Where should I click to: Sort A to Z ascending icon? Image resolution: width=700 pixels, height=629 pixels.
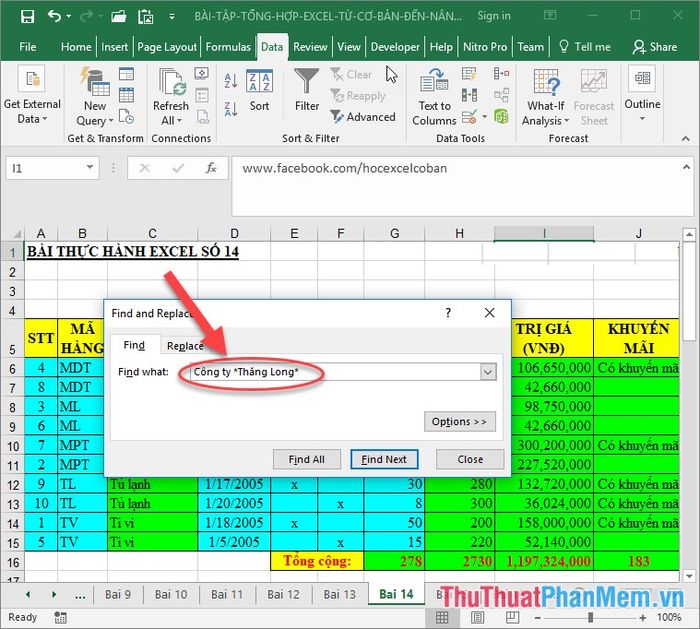click(x=231, y=81)
